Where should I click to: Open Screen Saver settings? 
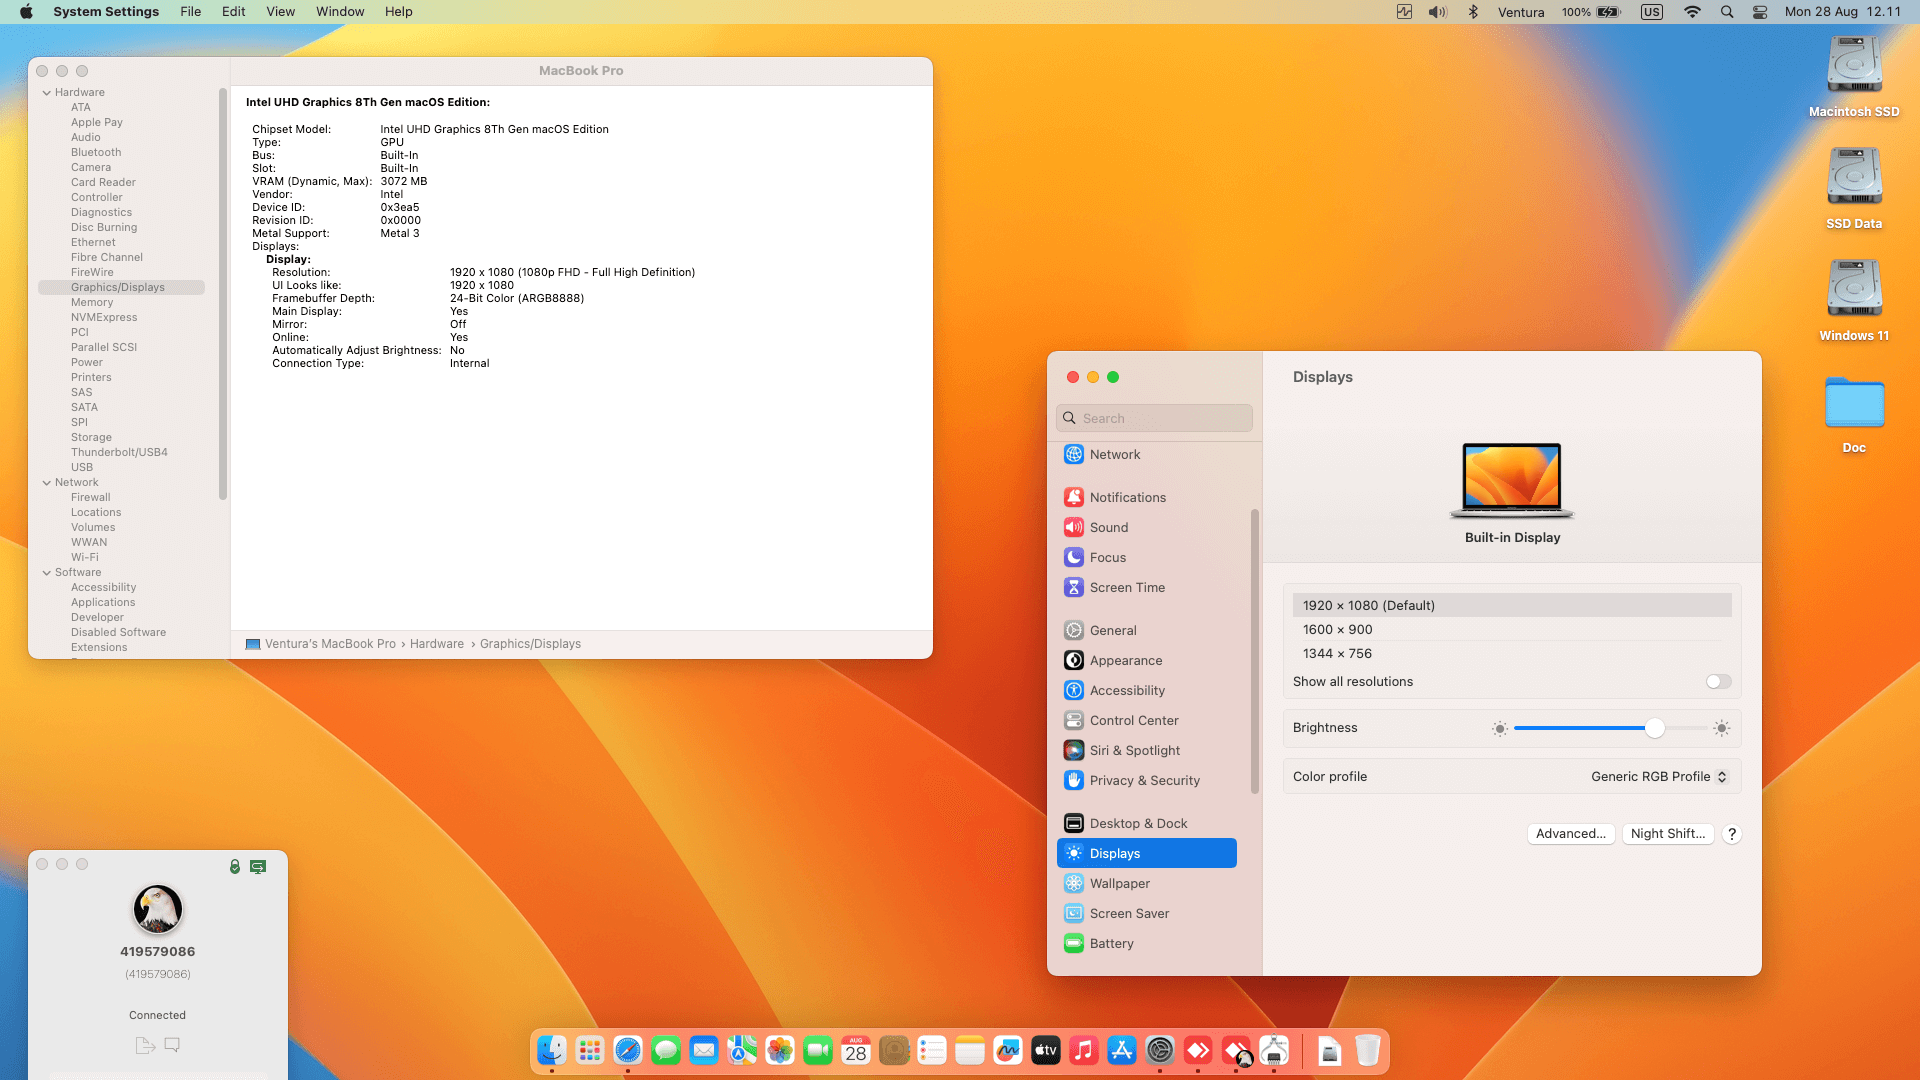point(1130,913)
